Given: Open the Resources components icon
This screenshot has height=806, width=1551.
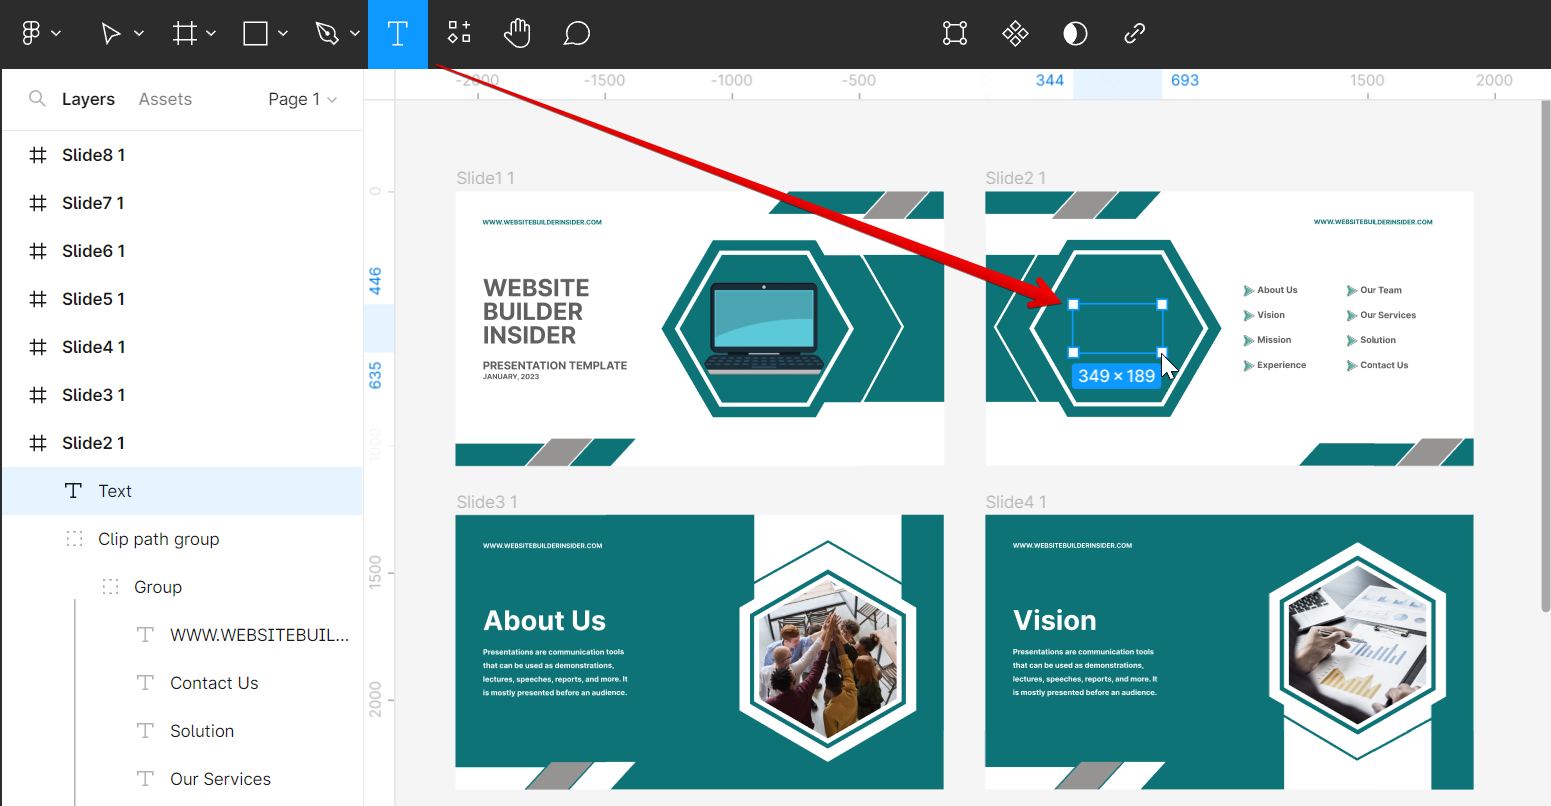Looking at the screenshot, I should (459, 34).
